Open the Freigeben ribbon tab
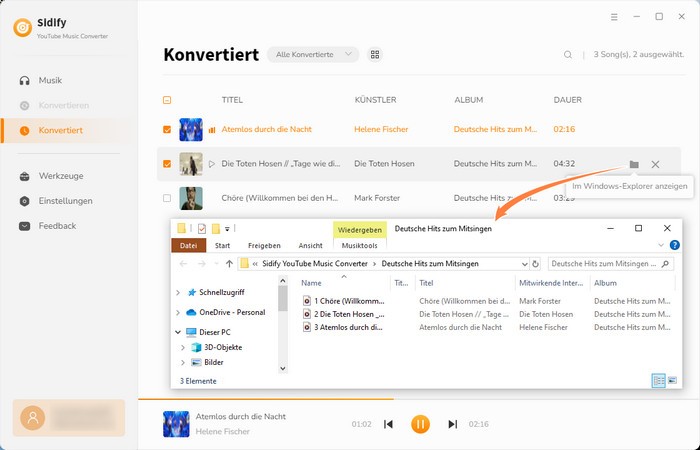700x450 pixels. pyautogui.click(x=264, y=246)
